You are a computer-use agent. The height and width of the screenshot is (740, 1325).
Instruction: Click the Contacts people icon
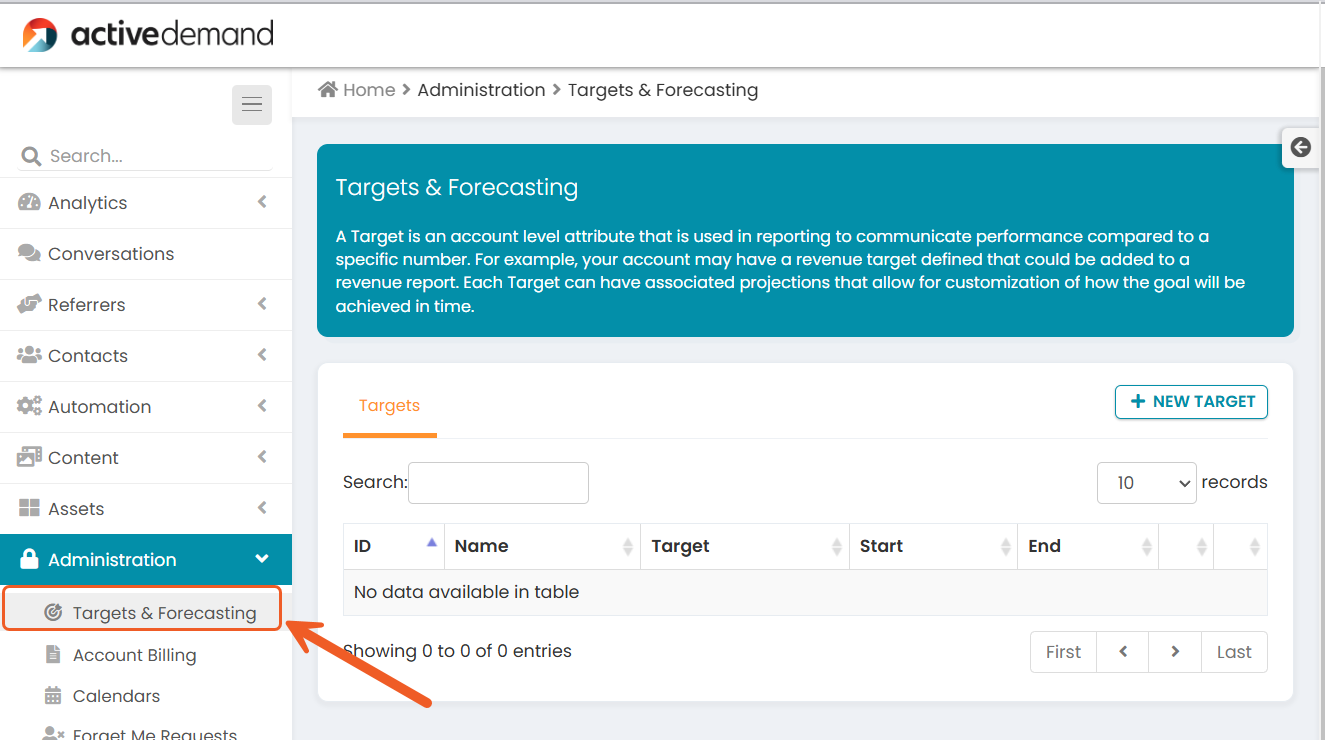[x=29, y=355]
